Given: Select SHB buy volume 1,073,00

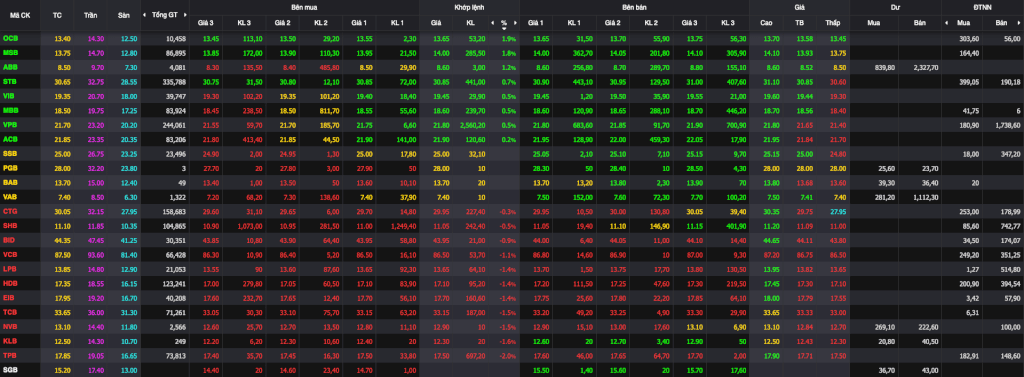Looking at the screenshot, I should pyautogui.click(x=249, y=225).
